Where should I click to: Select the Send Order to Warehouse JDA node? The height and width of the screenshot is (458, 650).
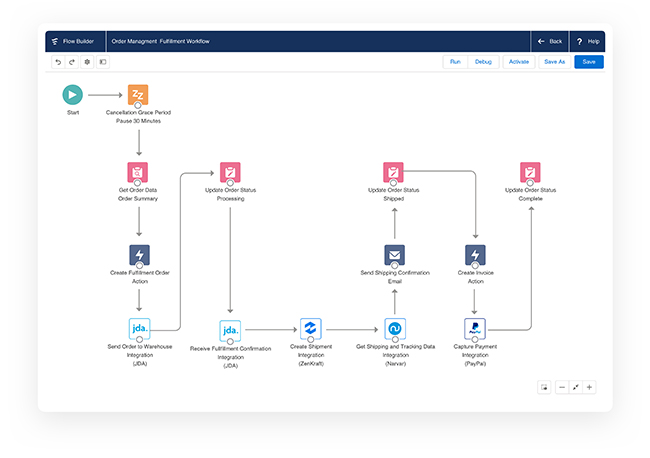click(x=139, y=328)
